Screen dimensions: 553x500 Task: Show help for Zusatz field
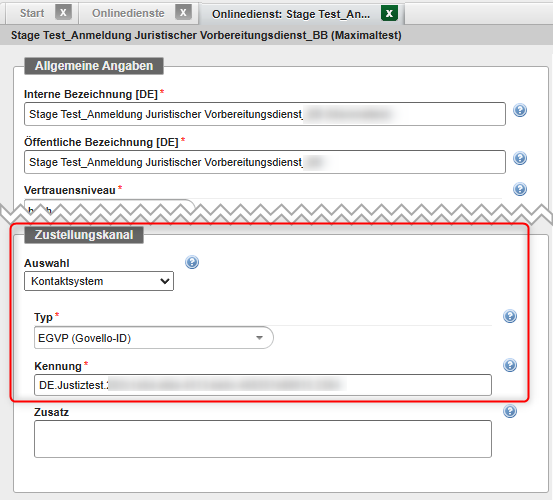click(x=510, y=411)
